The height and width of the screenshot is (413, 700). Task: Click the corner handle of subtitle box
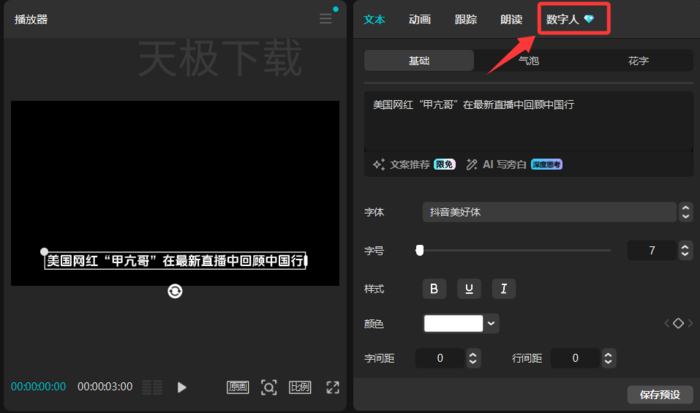click(44, 252)
